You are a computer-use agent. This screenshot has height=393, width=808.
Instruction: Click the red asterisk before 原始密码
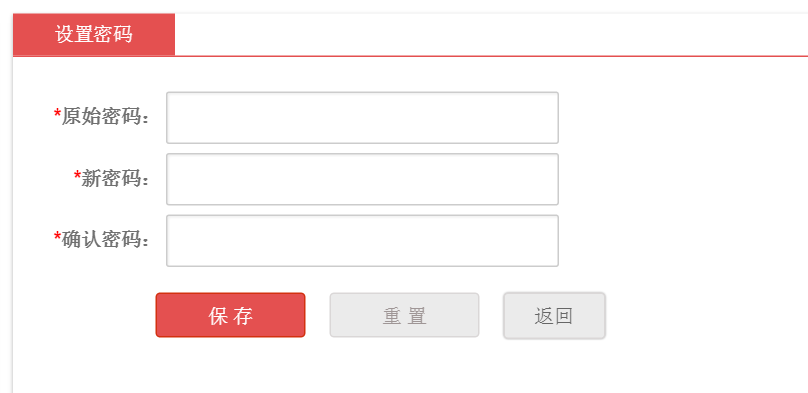[57, 113]
